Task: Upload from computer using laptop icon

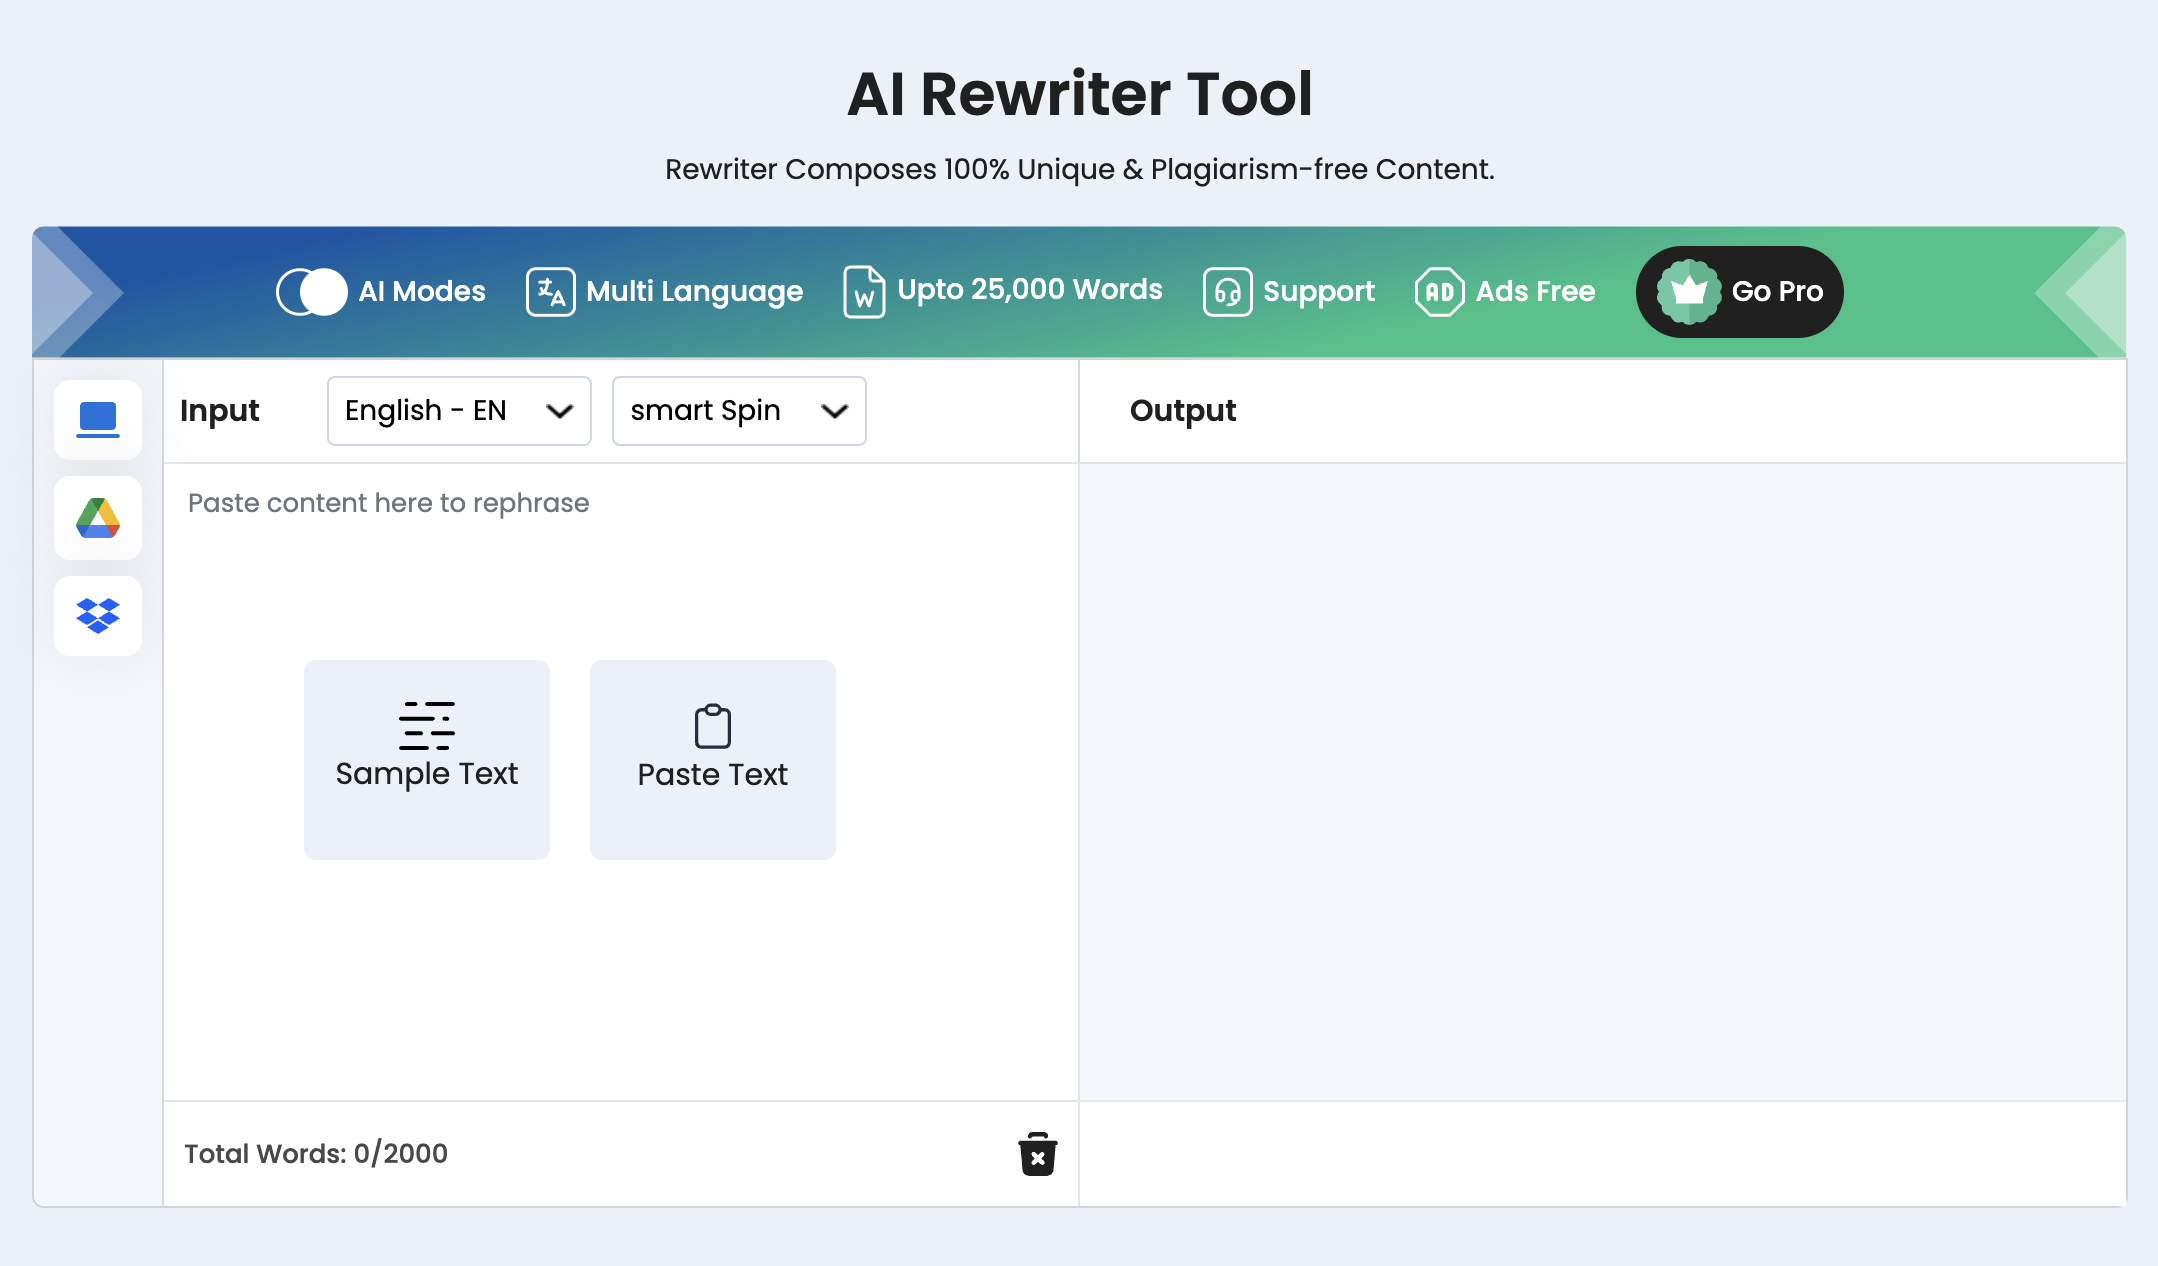Action: (98, 420)
